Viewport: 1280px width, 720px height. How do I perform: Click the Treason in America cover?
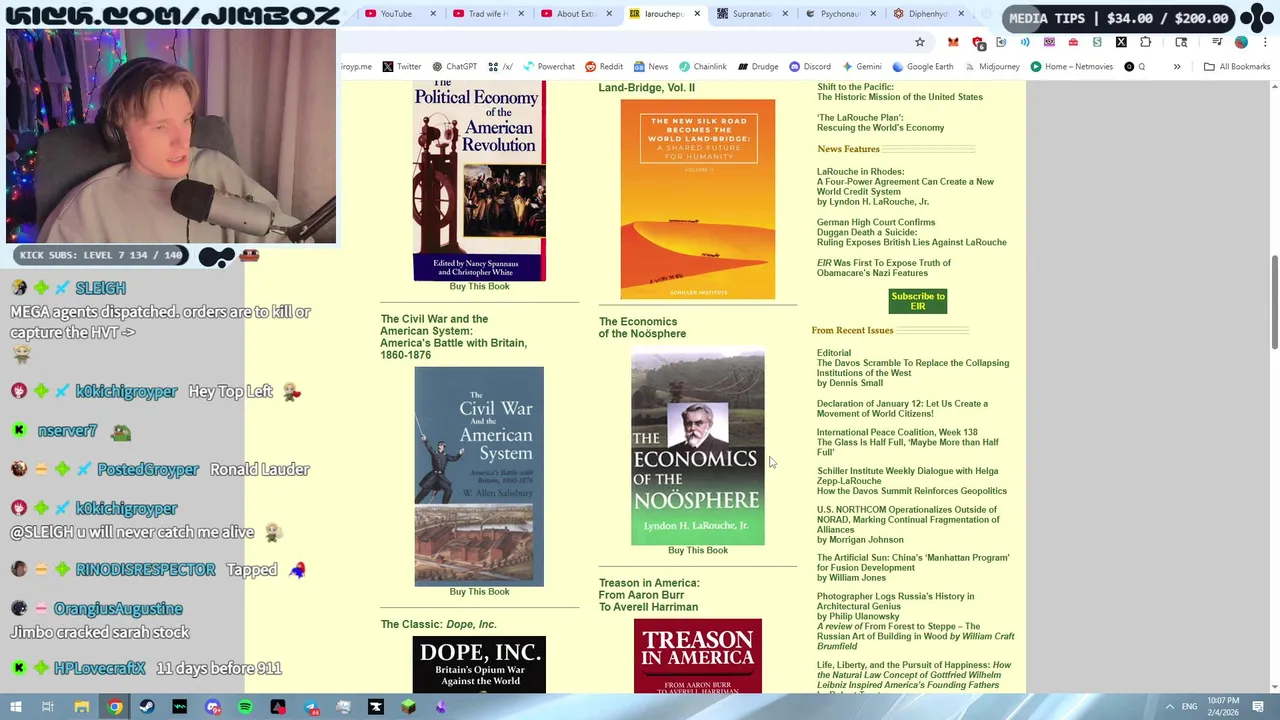point(697,656)
